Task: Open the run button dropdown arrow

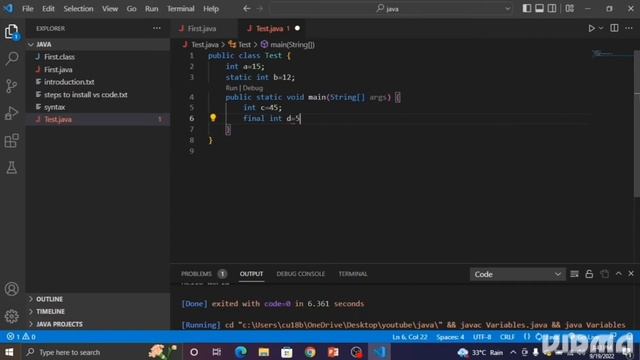Action: 601,28
